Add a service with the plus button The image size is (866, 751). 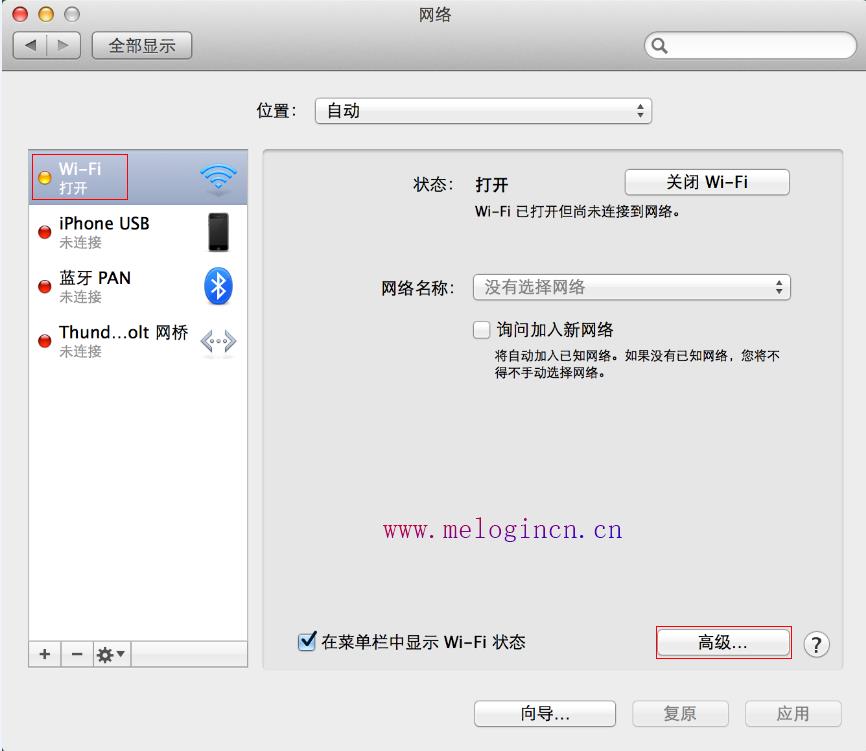pyautogui.click(x=45, y=654)
